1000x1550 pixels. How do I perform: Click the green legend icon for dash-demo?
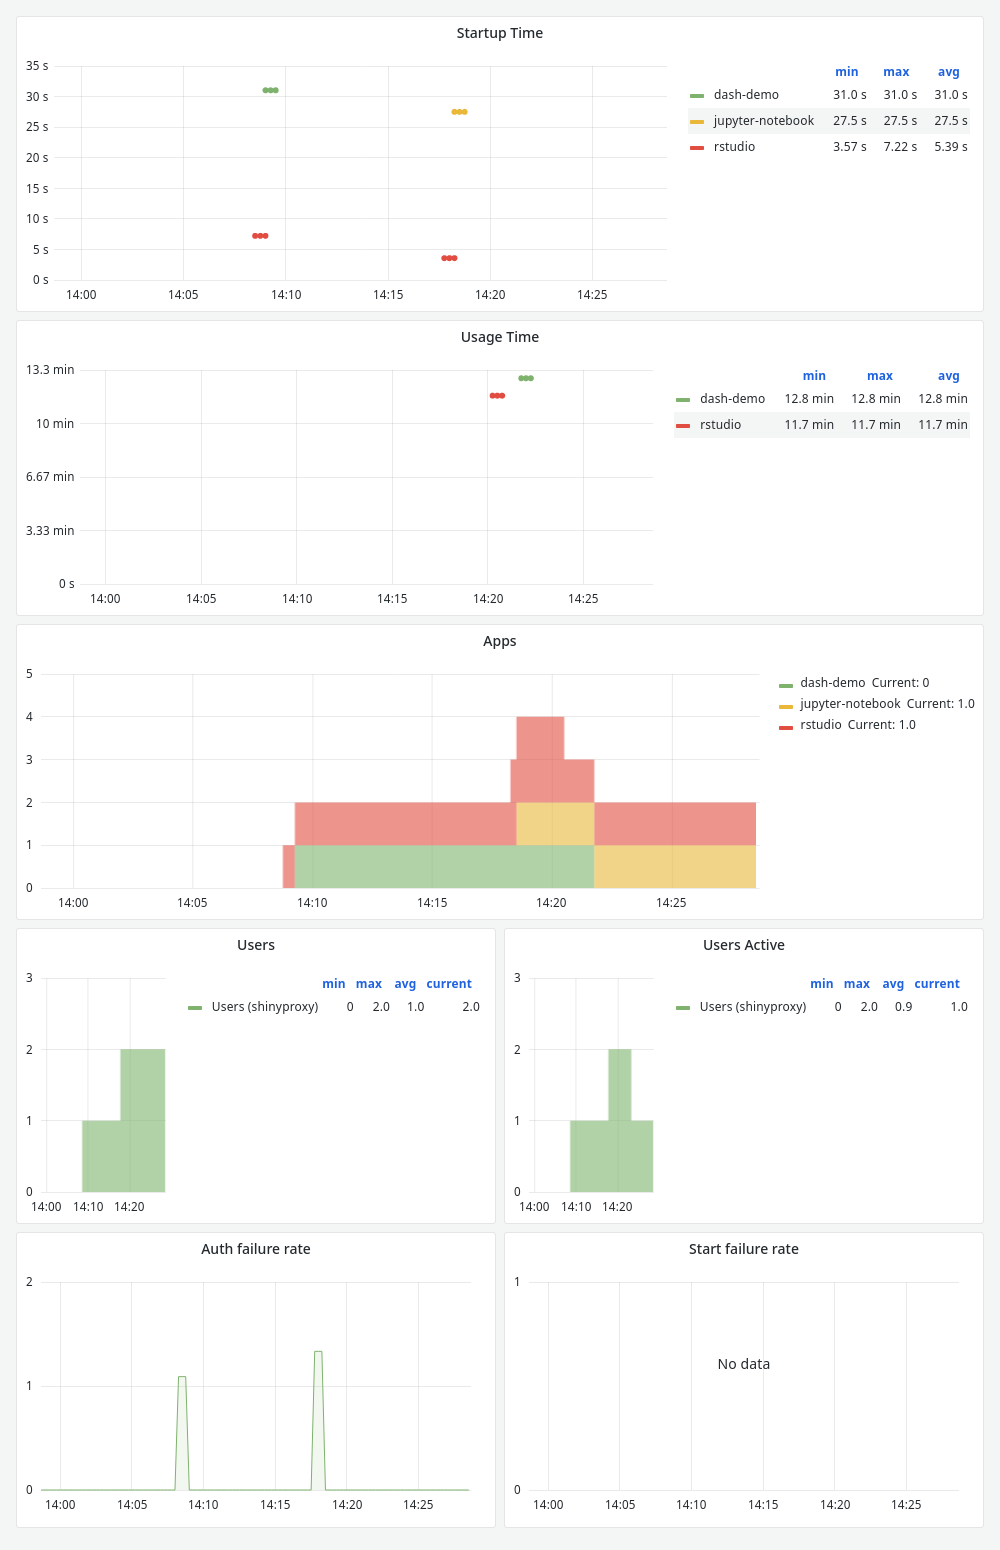697,94
